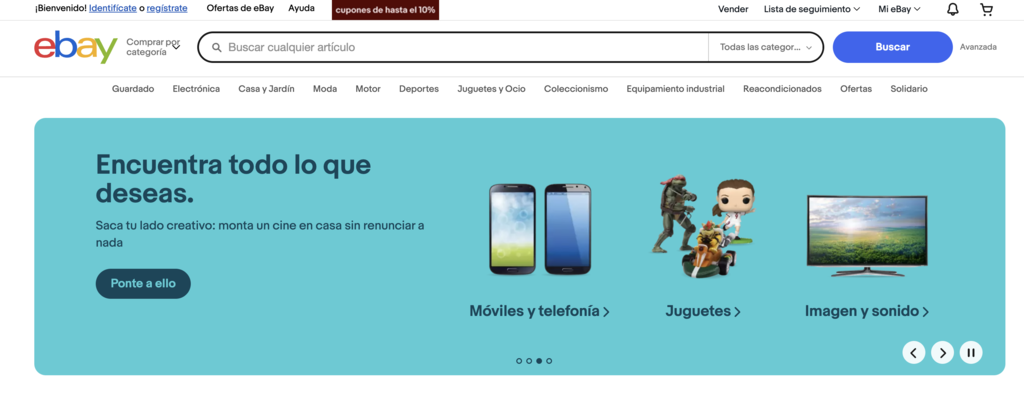Open Juguetes category link

coord(703,311)
